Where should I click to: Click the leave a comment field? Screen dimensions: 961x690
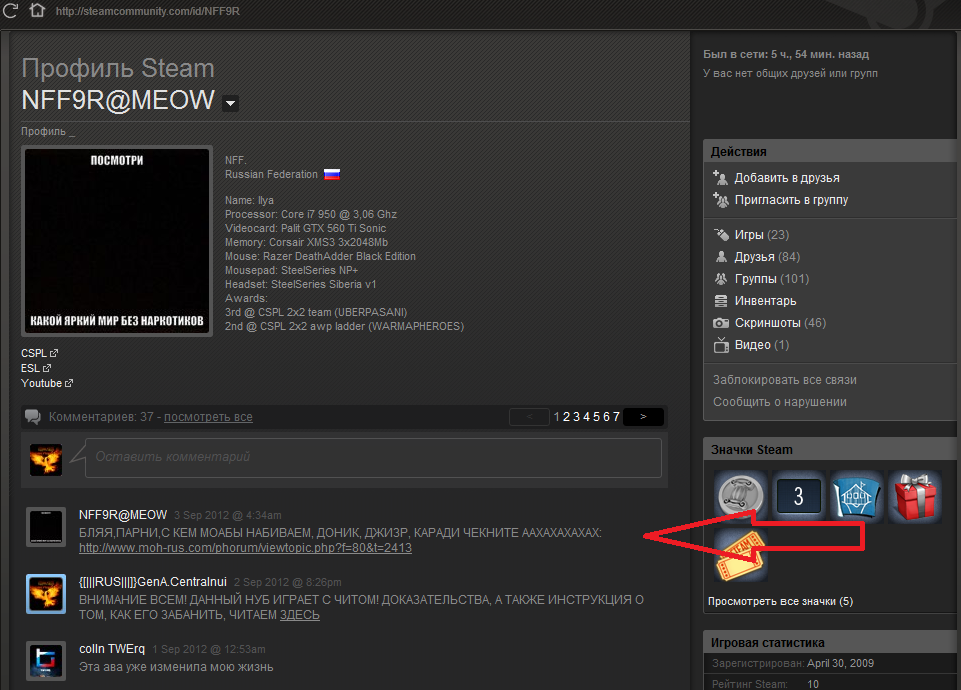point(374,457)
